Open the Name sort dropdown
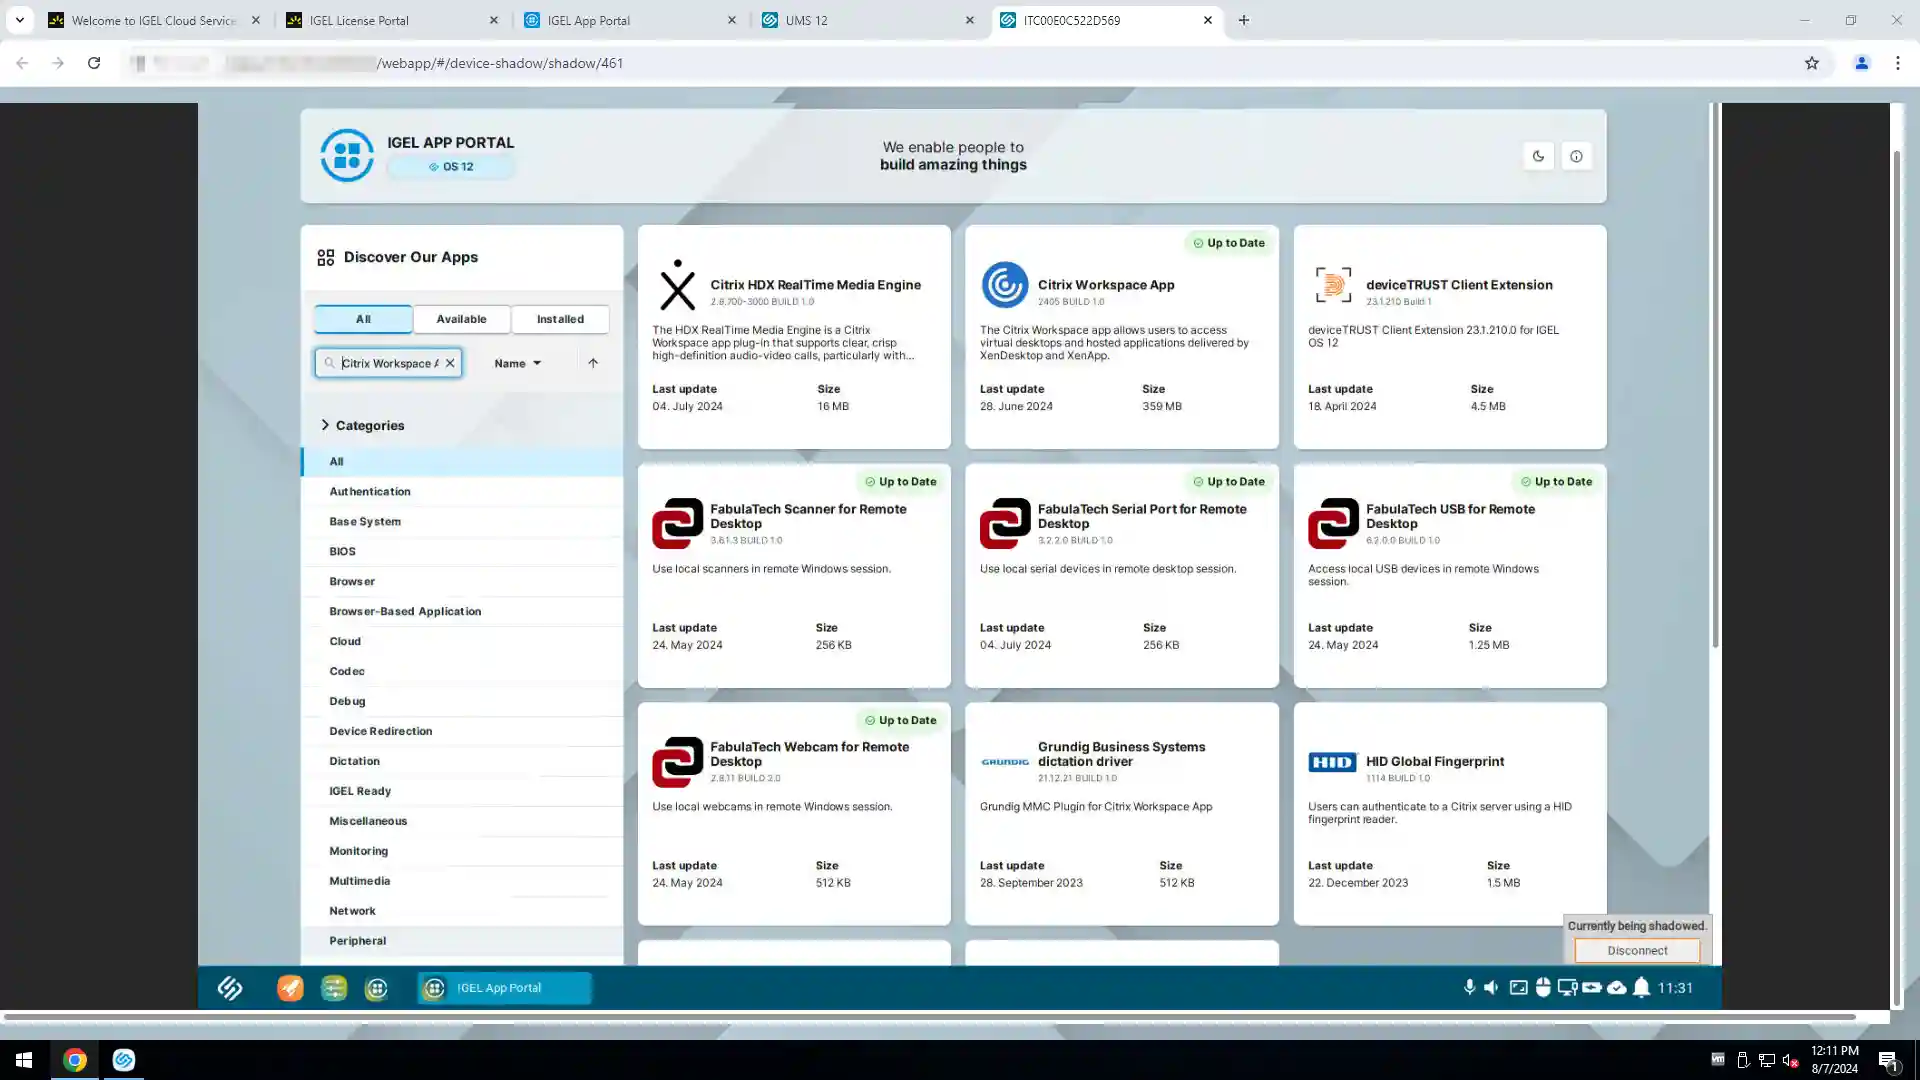Viewport: 1920px width, 1080px height. click(x=517, y=363)
